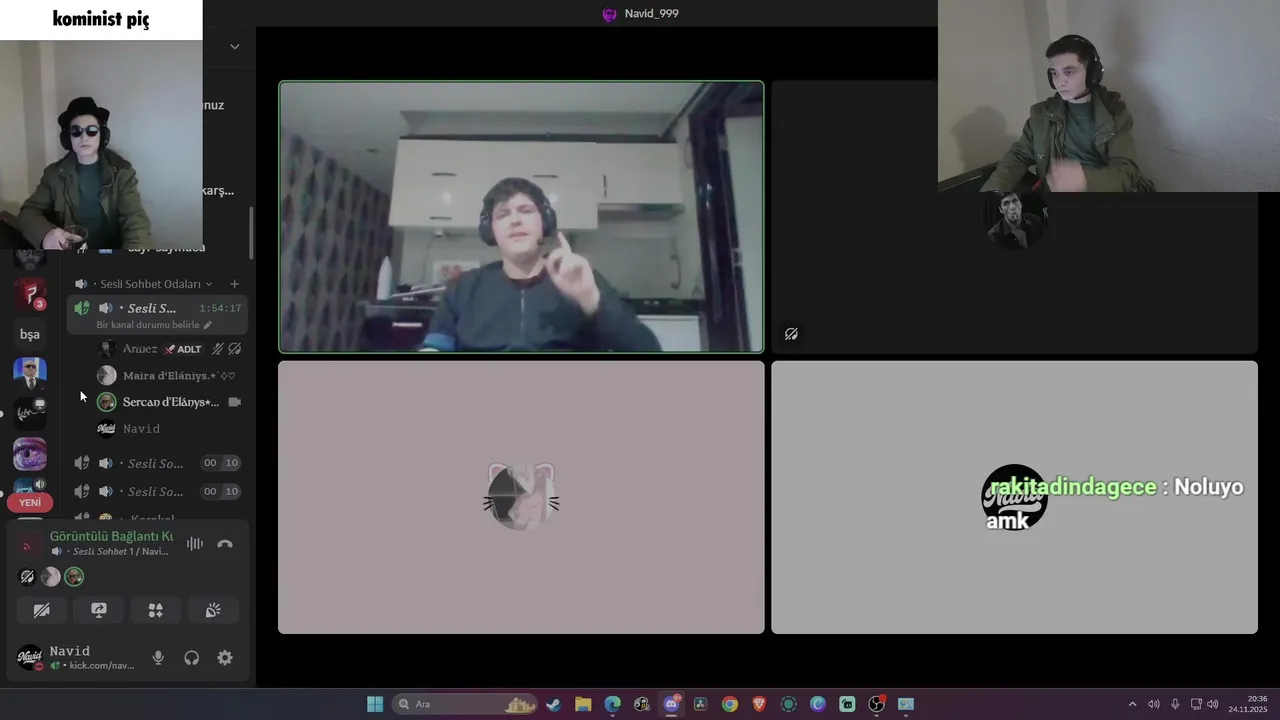Click the system tray microphone icon
The image size is (1280, 720).
(x=1175, y=704)
